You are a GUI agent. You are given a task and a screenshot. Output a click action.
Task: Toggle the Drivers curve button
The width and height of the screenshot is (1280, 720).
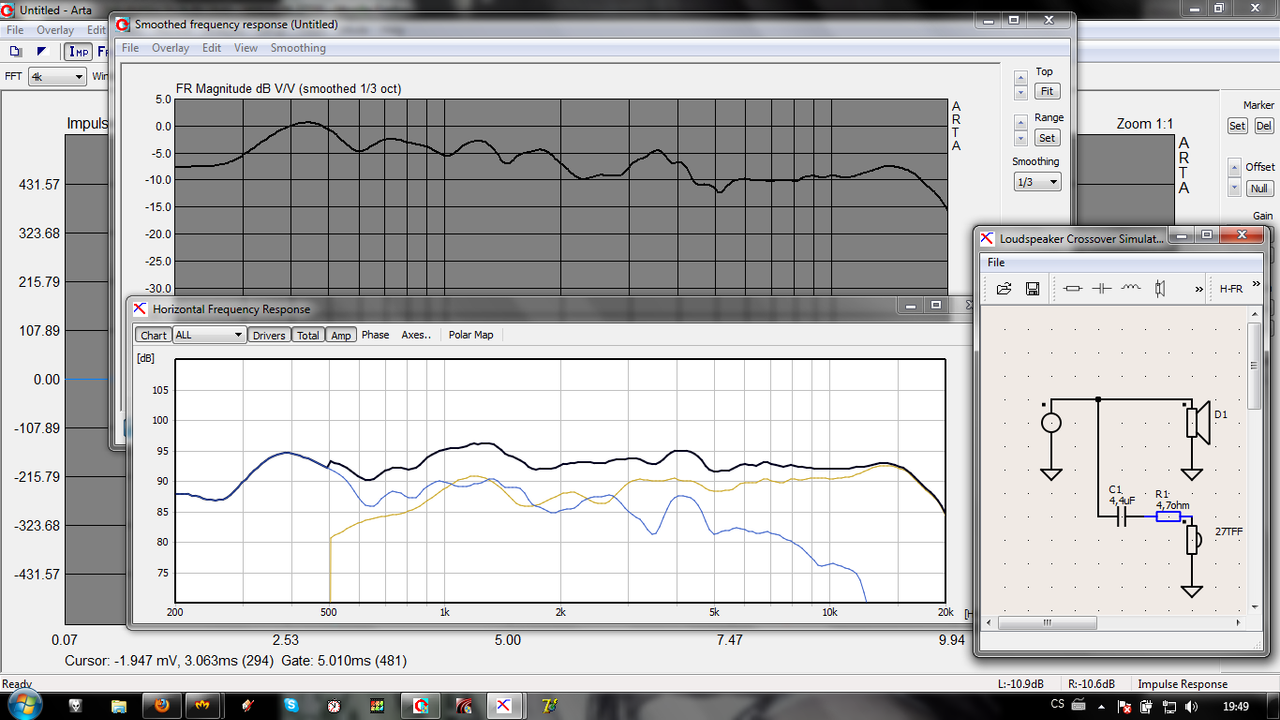tap(269, 335)
